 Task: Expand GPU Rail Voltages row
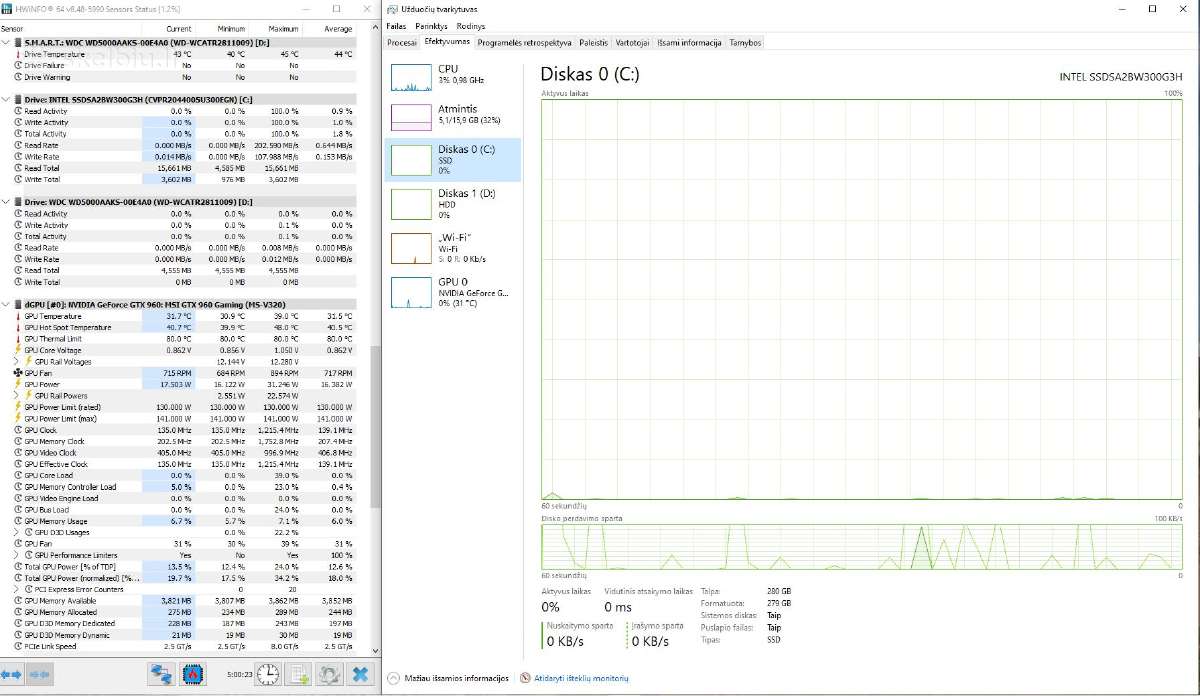[17, 361]
